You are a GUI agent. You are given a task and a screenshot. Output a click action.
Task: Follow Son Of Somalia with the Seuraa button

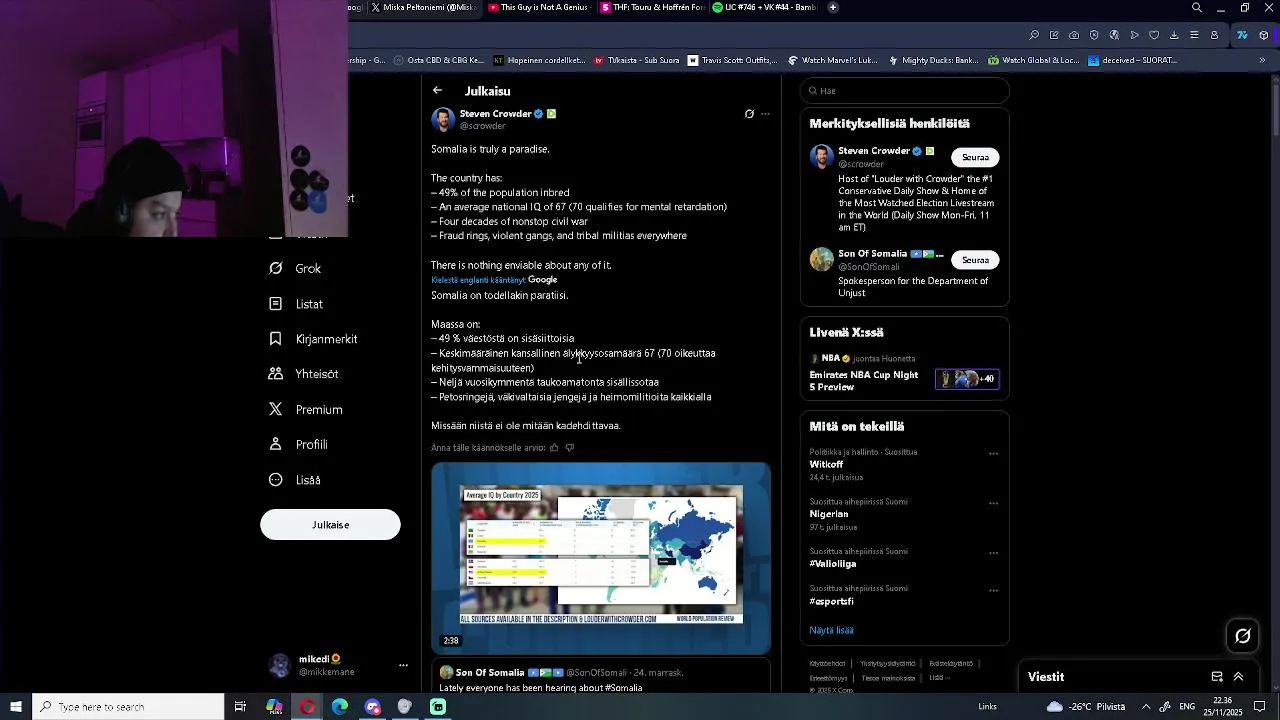click(975, 260)
